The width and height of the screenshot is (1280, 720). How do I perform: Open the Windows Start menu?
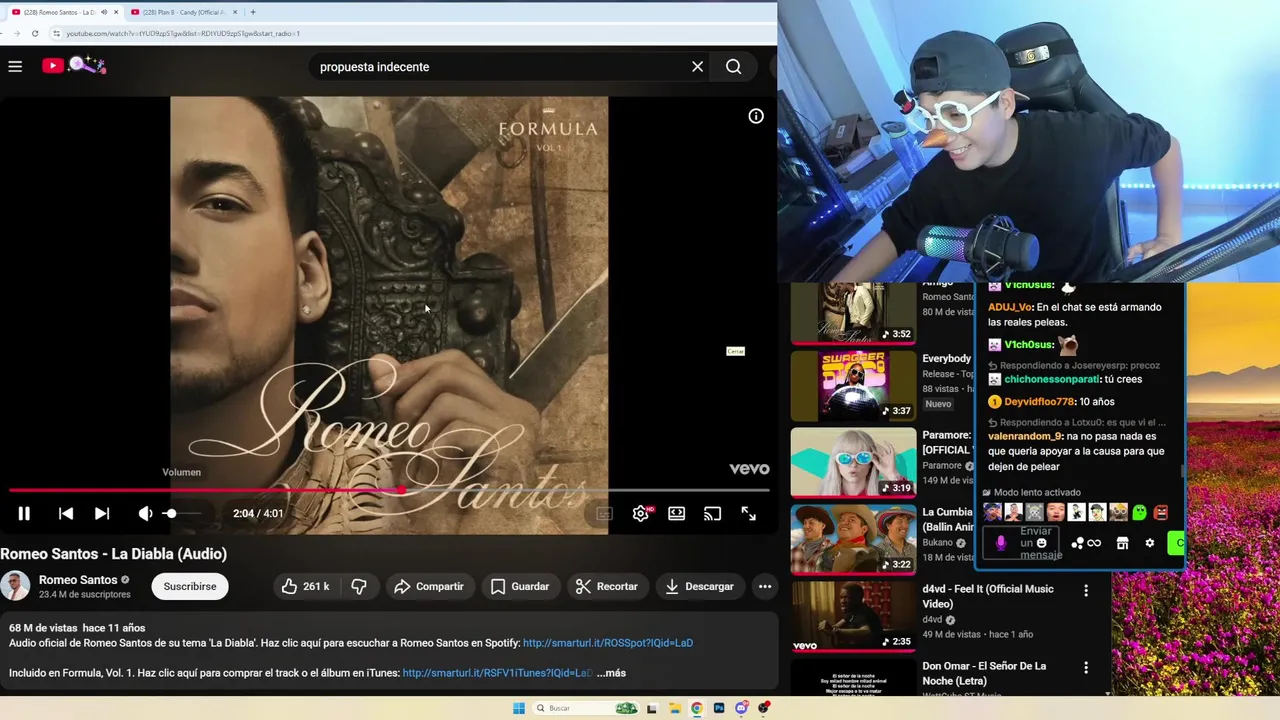point(519,708)
